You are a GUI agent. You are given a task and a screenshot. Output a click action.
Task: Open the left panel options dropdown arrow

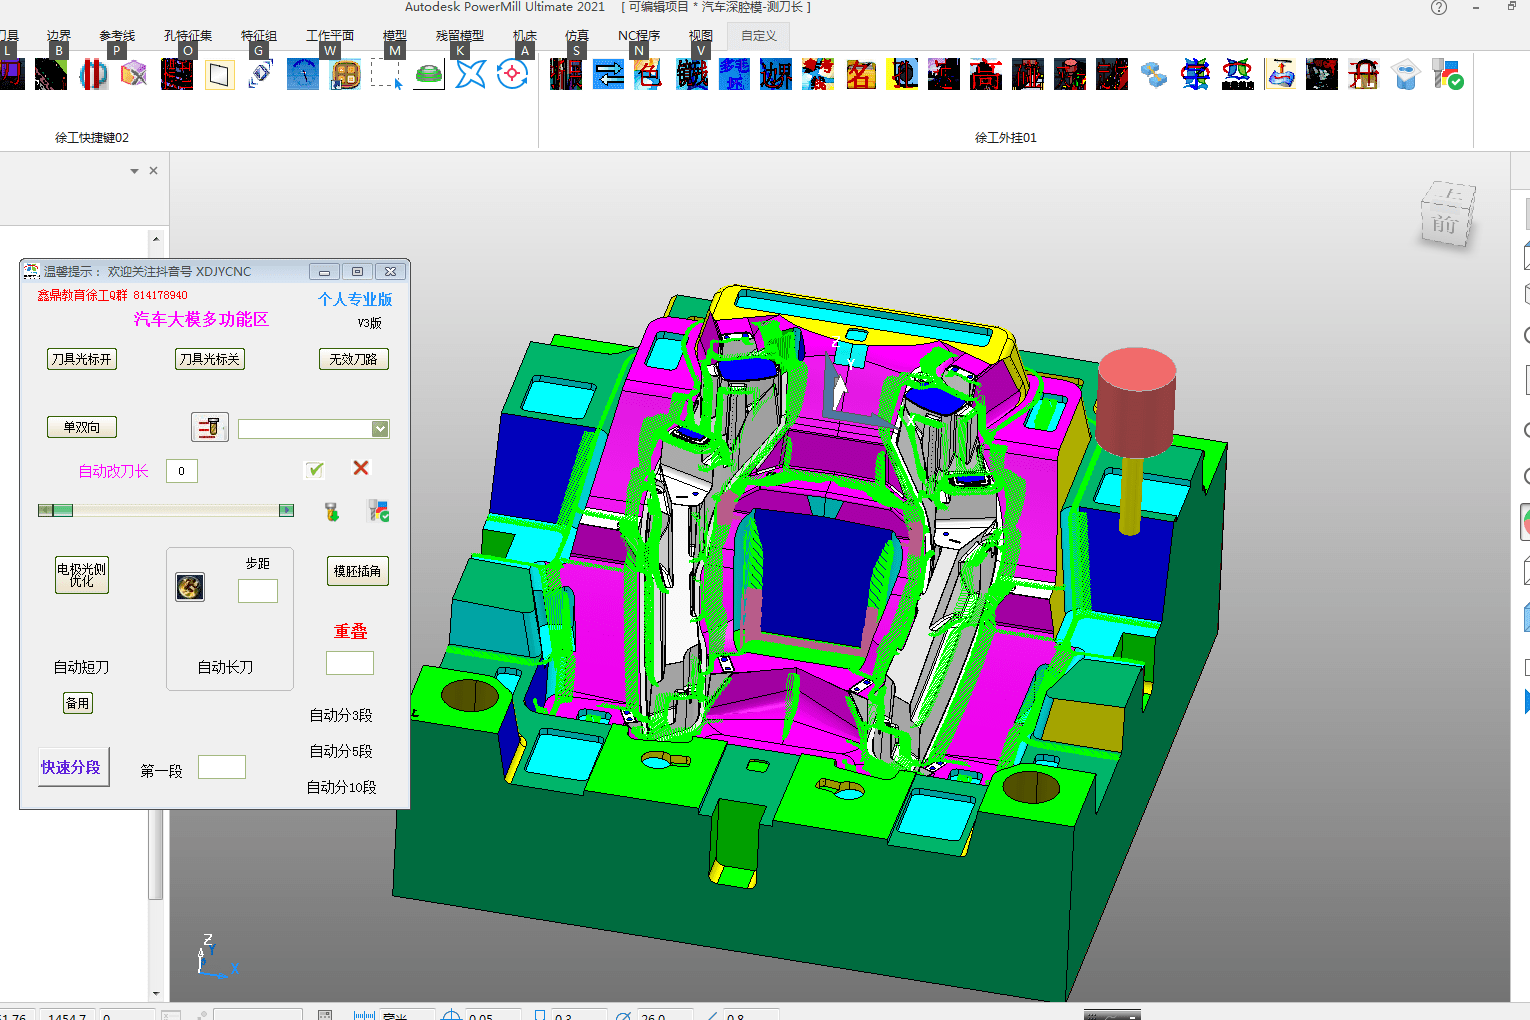134,171
